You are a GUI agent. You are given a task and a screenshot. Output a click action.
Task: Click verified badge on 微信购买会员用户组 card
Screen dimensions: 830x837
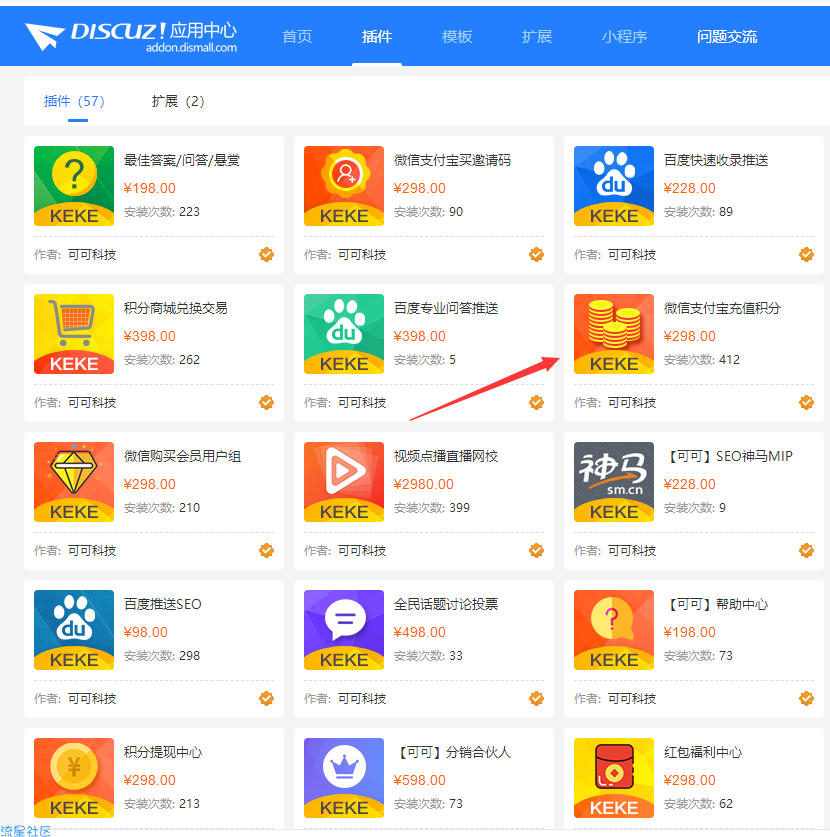pyautogui.click(x=266, y=550)
